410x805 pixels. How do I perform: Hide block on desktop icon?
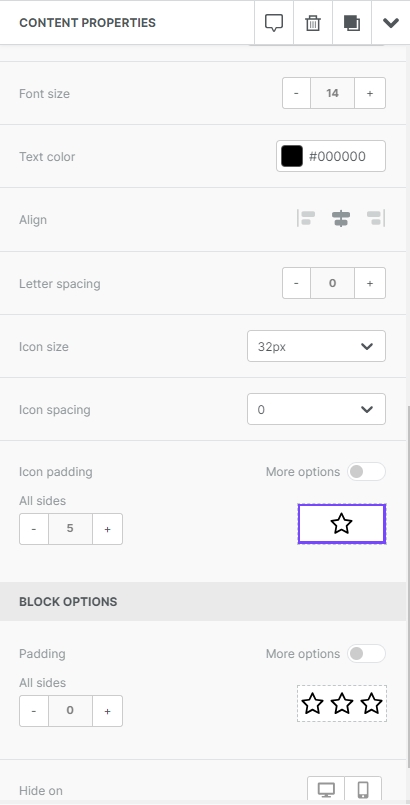[x=326, y=789]
